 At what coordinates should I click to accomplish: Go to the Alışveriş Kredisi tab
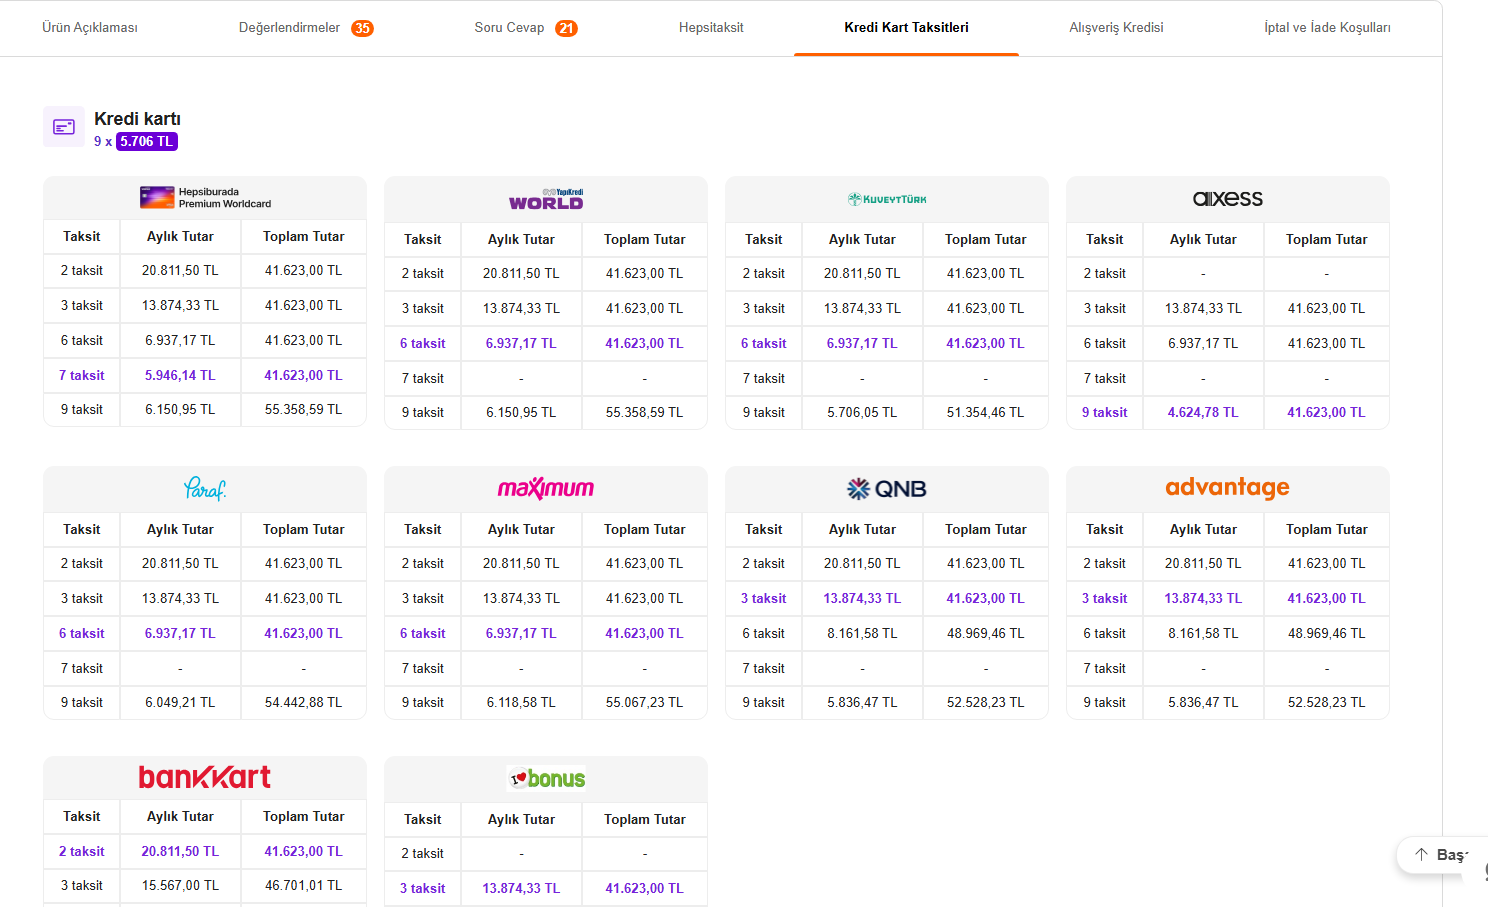tap(1116, 28)
